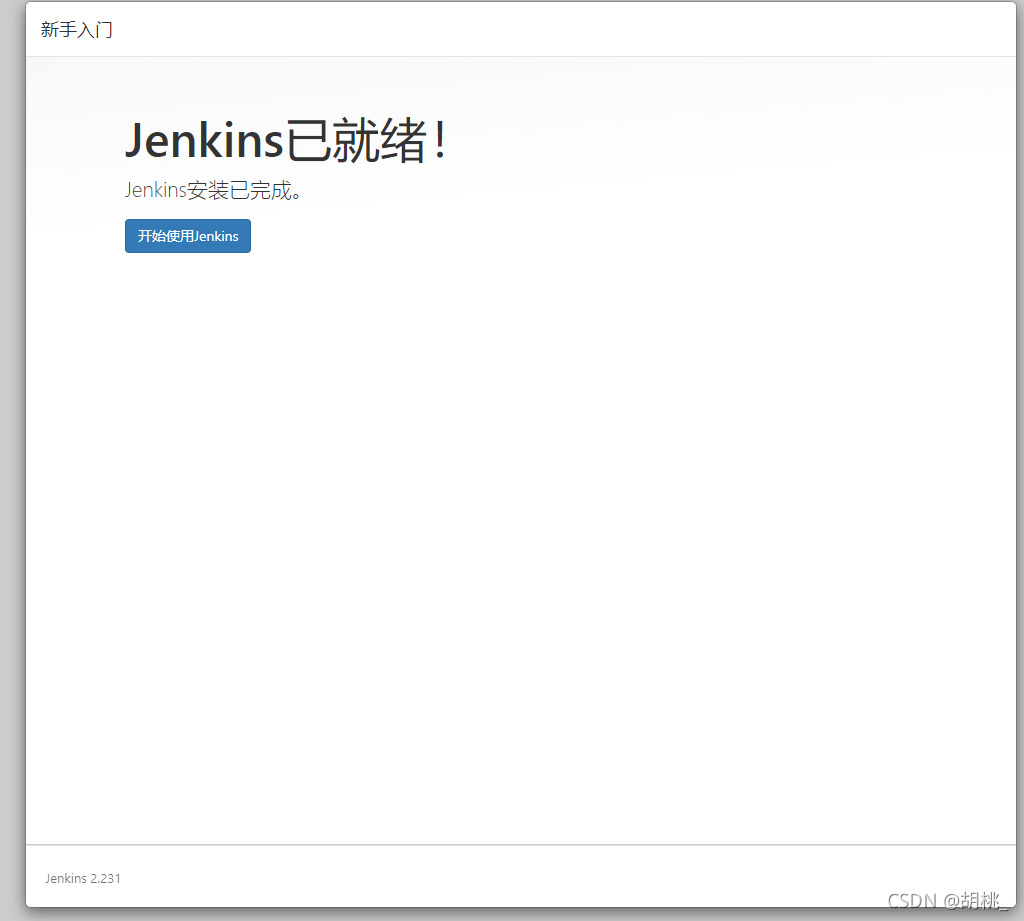Click the Jenkins 2.231 version label

tap(83, 879)
